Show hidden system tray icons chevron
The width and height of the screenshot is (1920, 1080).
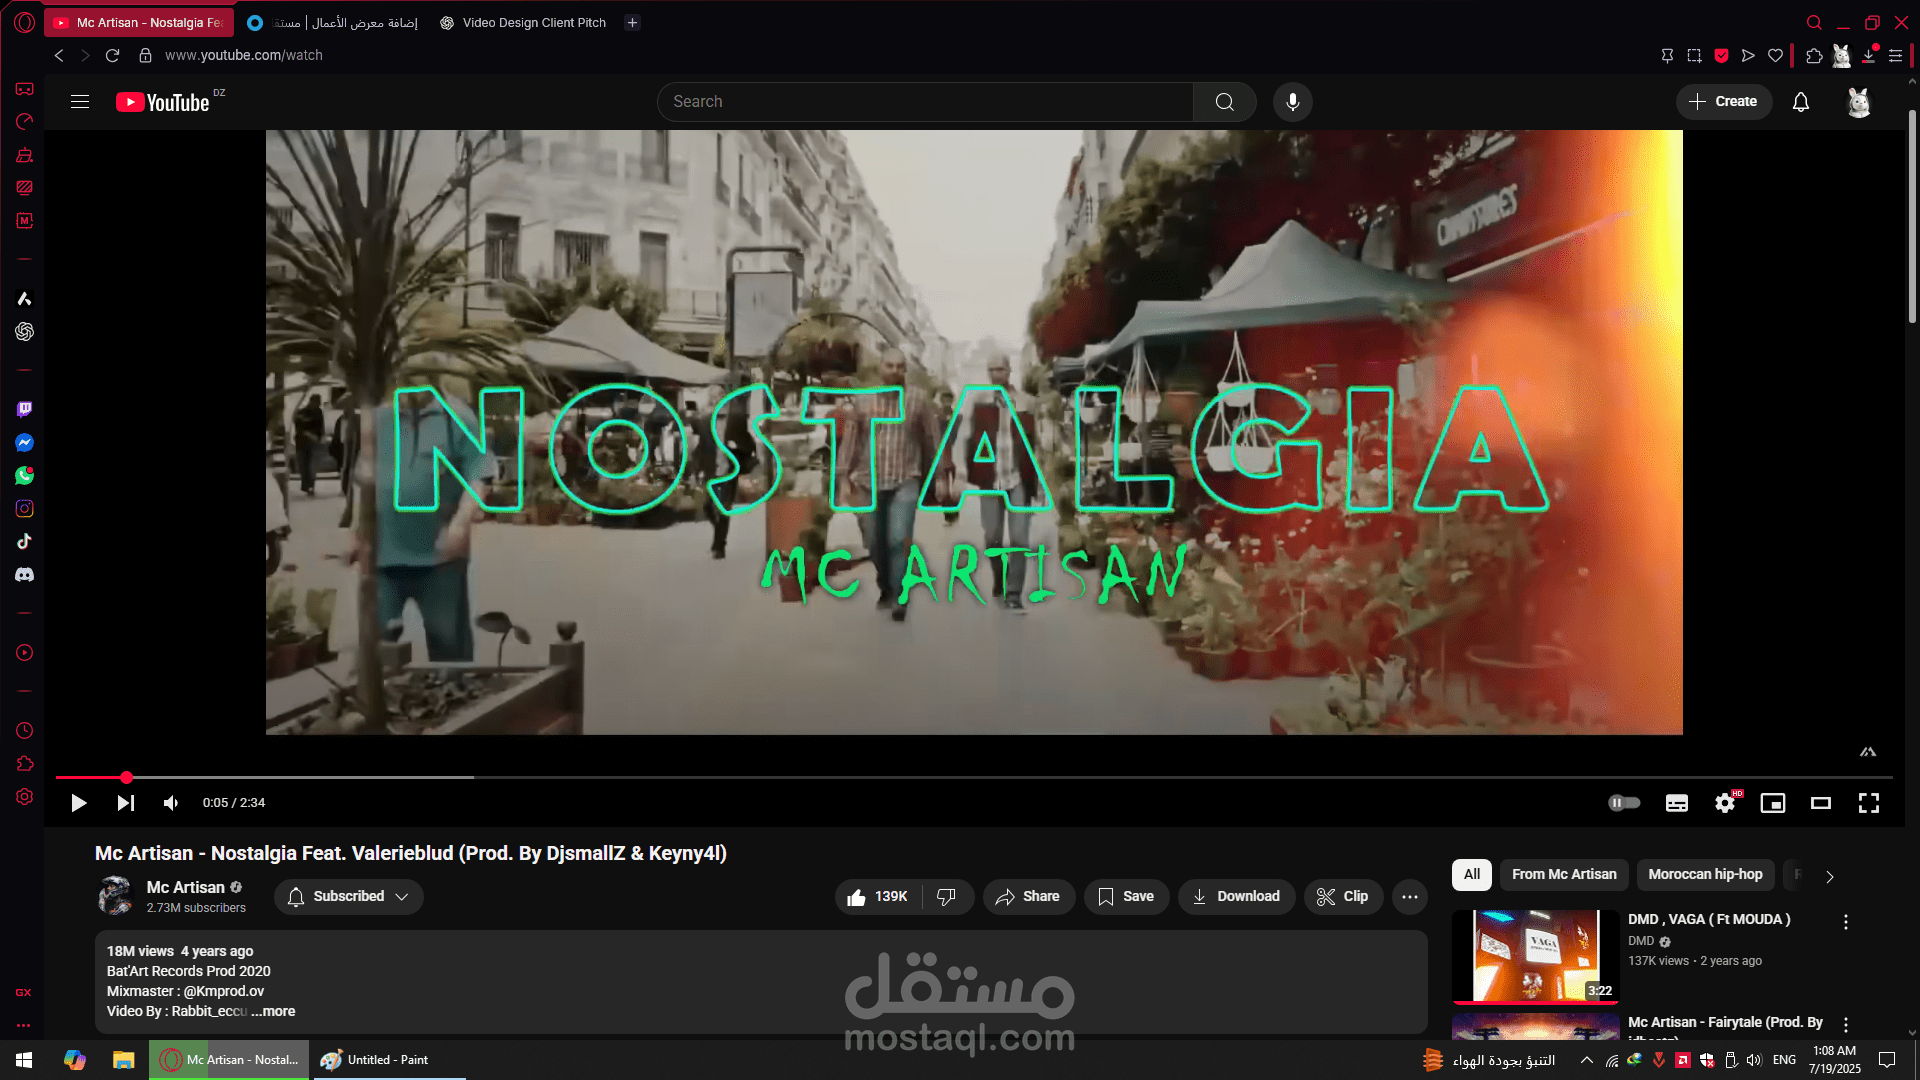pos(1586,1060)
